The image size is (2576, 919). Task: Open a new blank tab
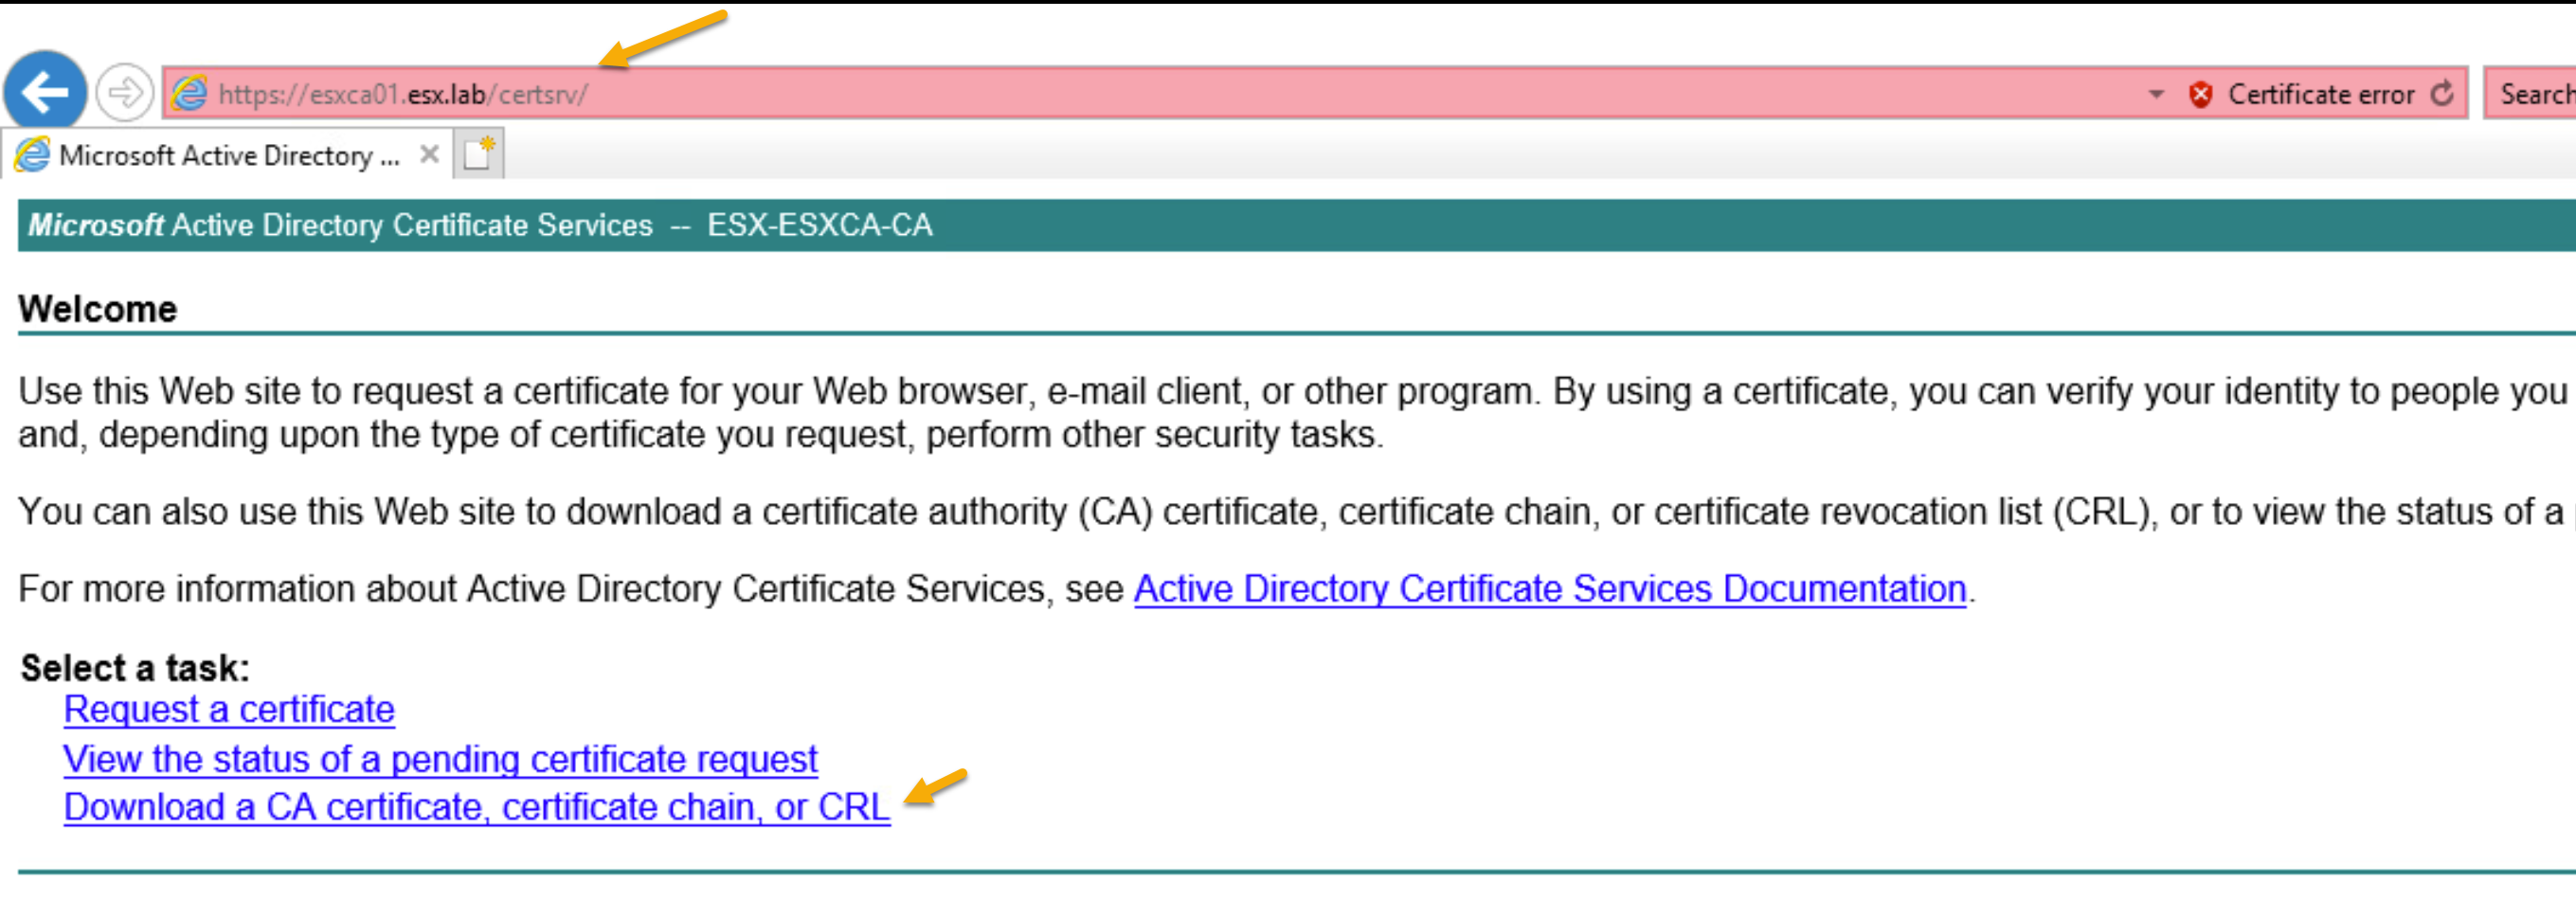(479, 154)
